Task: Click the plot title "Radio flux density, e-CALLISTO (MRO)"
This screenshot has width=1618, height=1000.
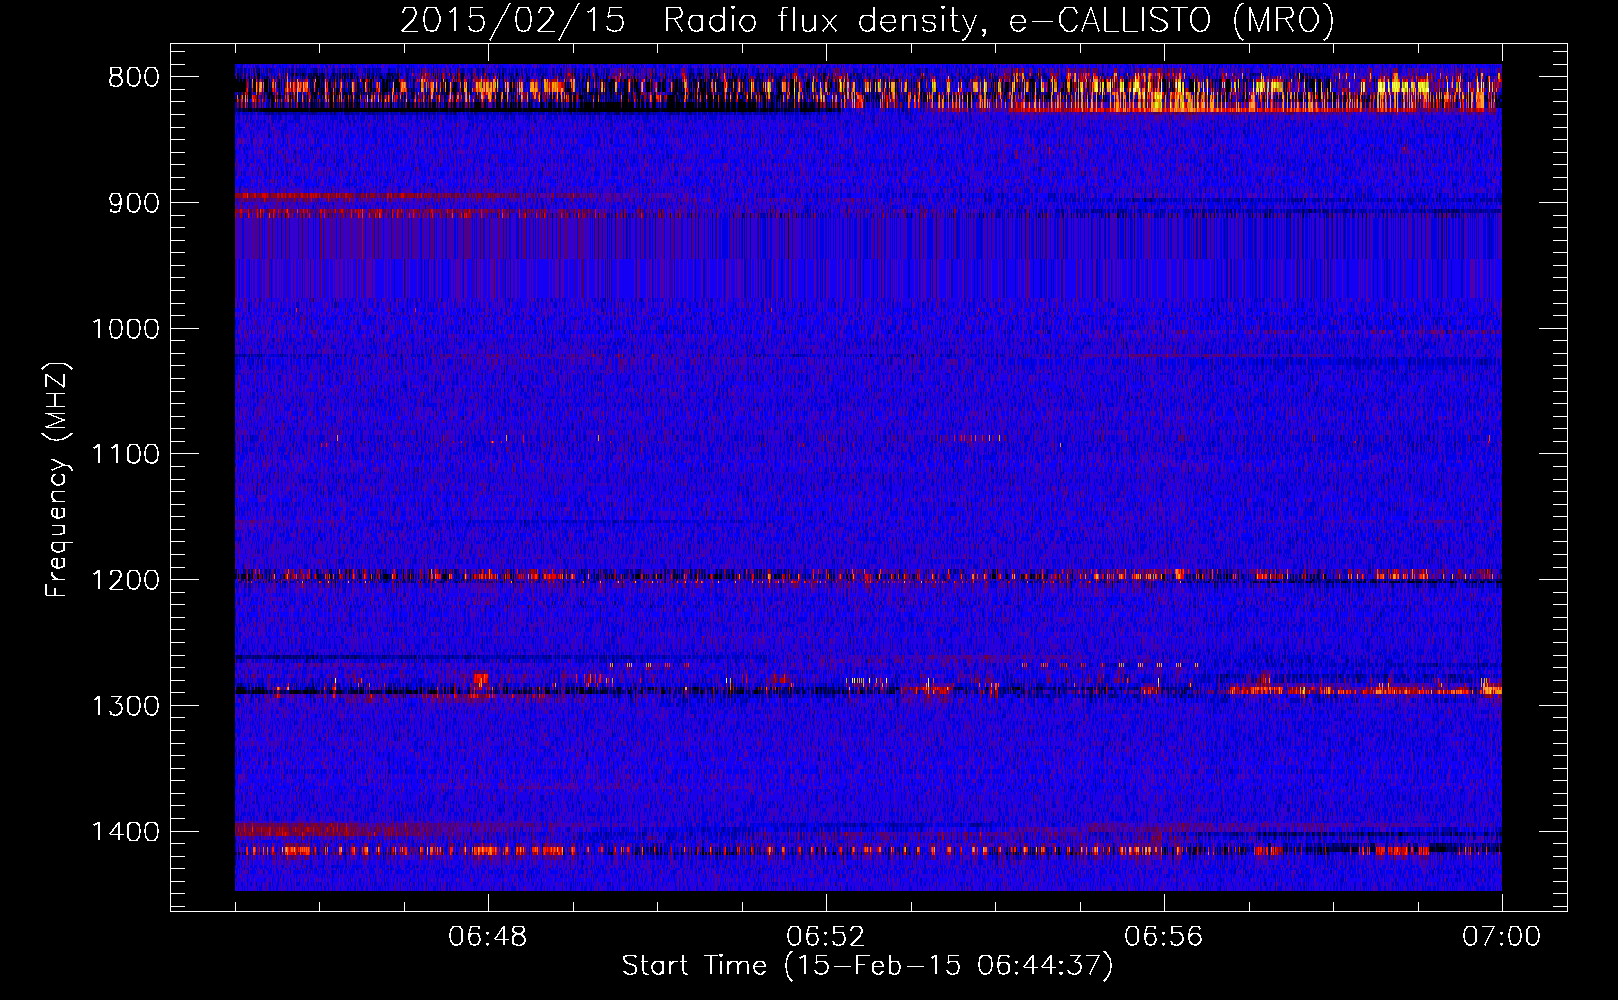Action: tap(998, 20)
